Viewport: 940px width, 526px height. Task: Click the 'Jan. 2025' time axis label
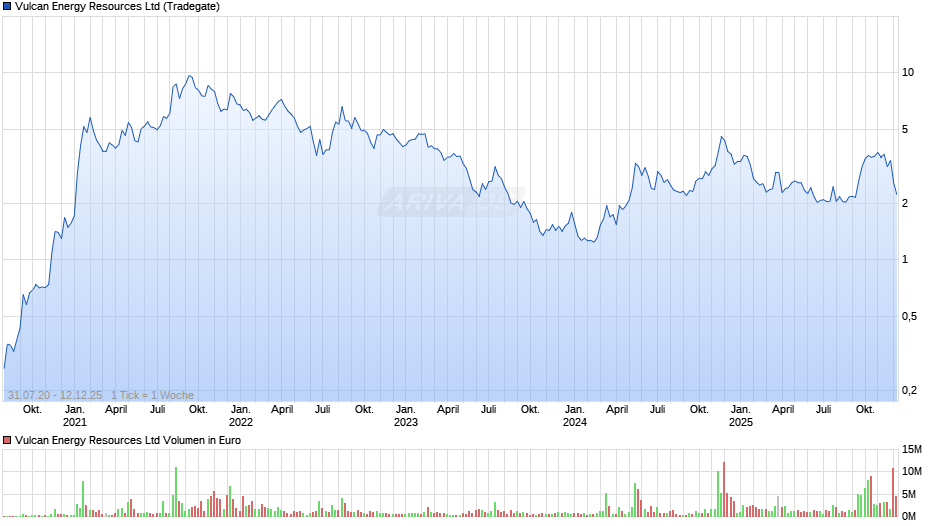point(741,416)
